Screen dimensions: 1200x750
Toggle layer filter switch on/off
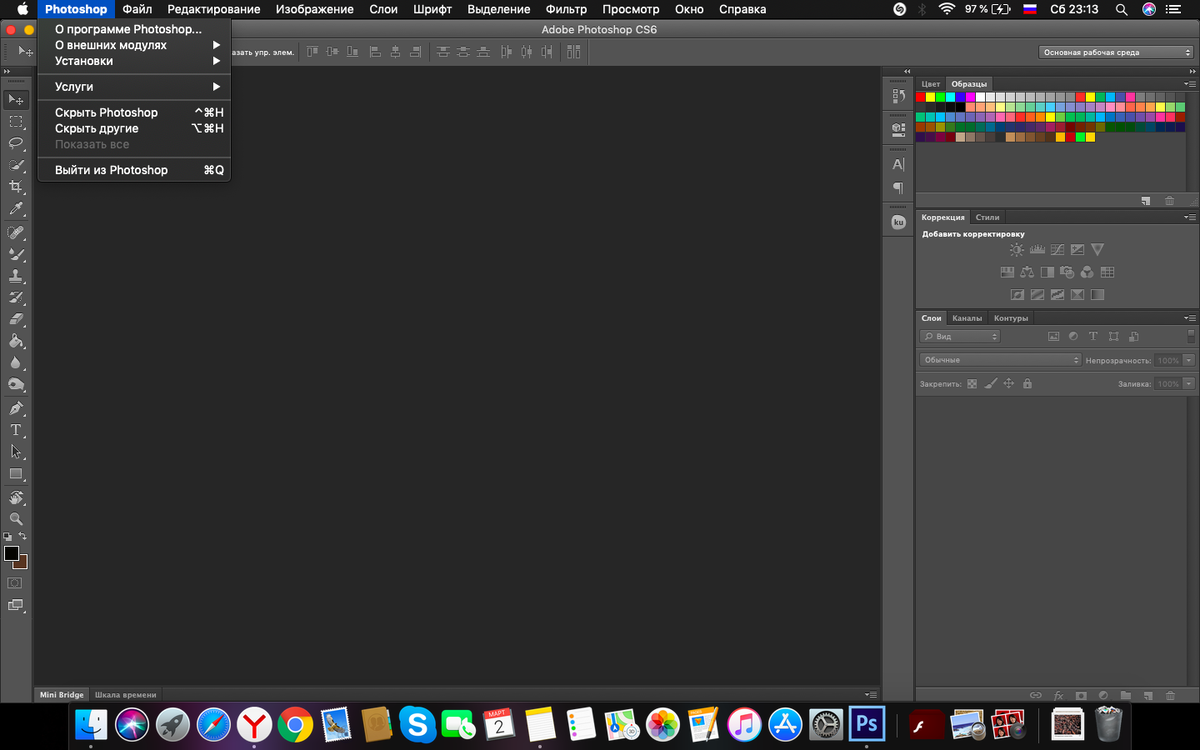[1190, 336]
